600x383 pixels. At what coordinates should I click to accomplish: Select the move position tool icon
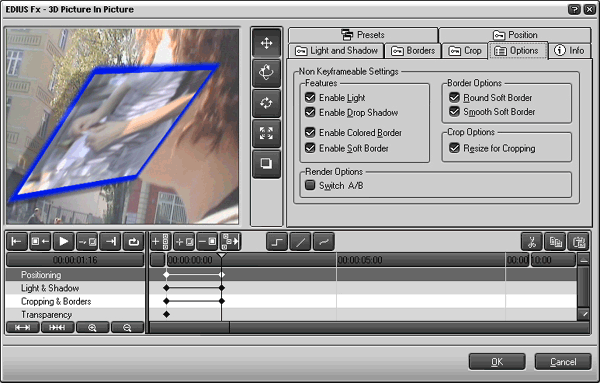(266, 43)
